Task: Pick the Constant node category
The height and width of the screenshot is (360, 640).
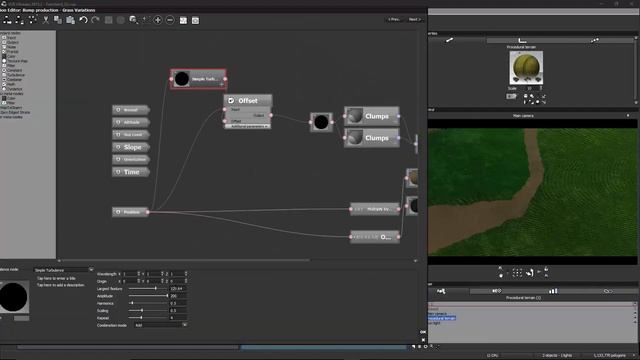Action: pyautogui.click(x=12, y=70)
